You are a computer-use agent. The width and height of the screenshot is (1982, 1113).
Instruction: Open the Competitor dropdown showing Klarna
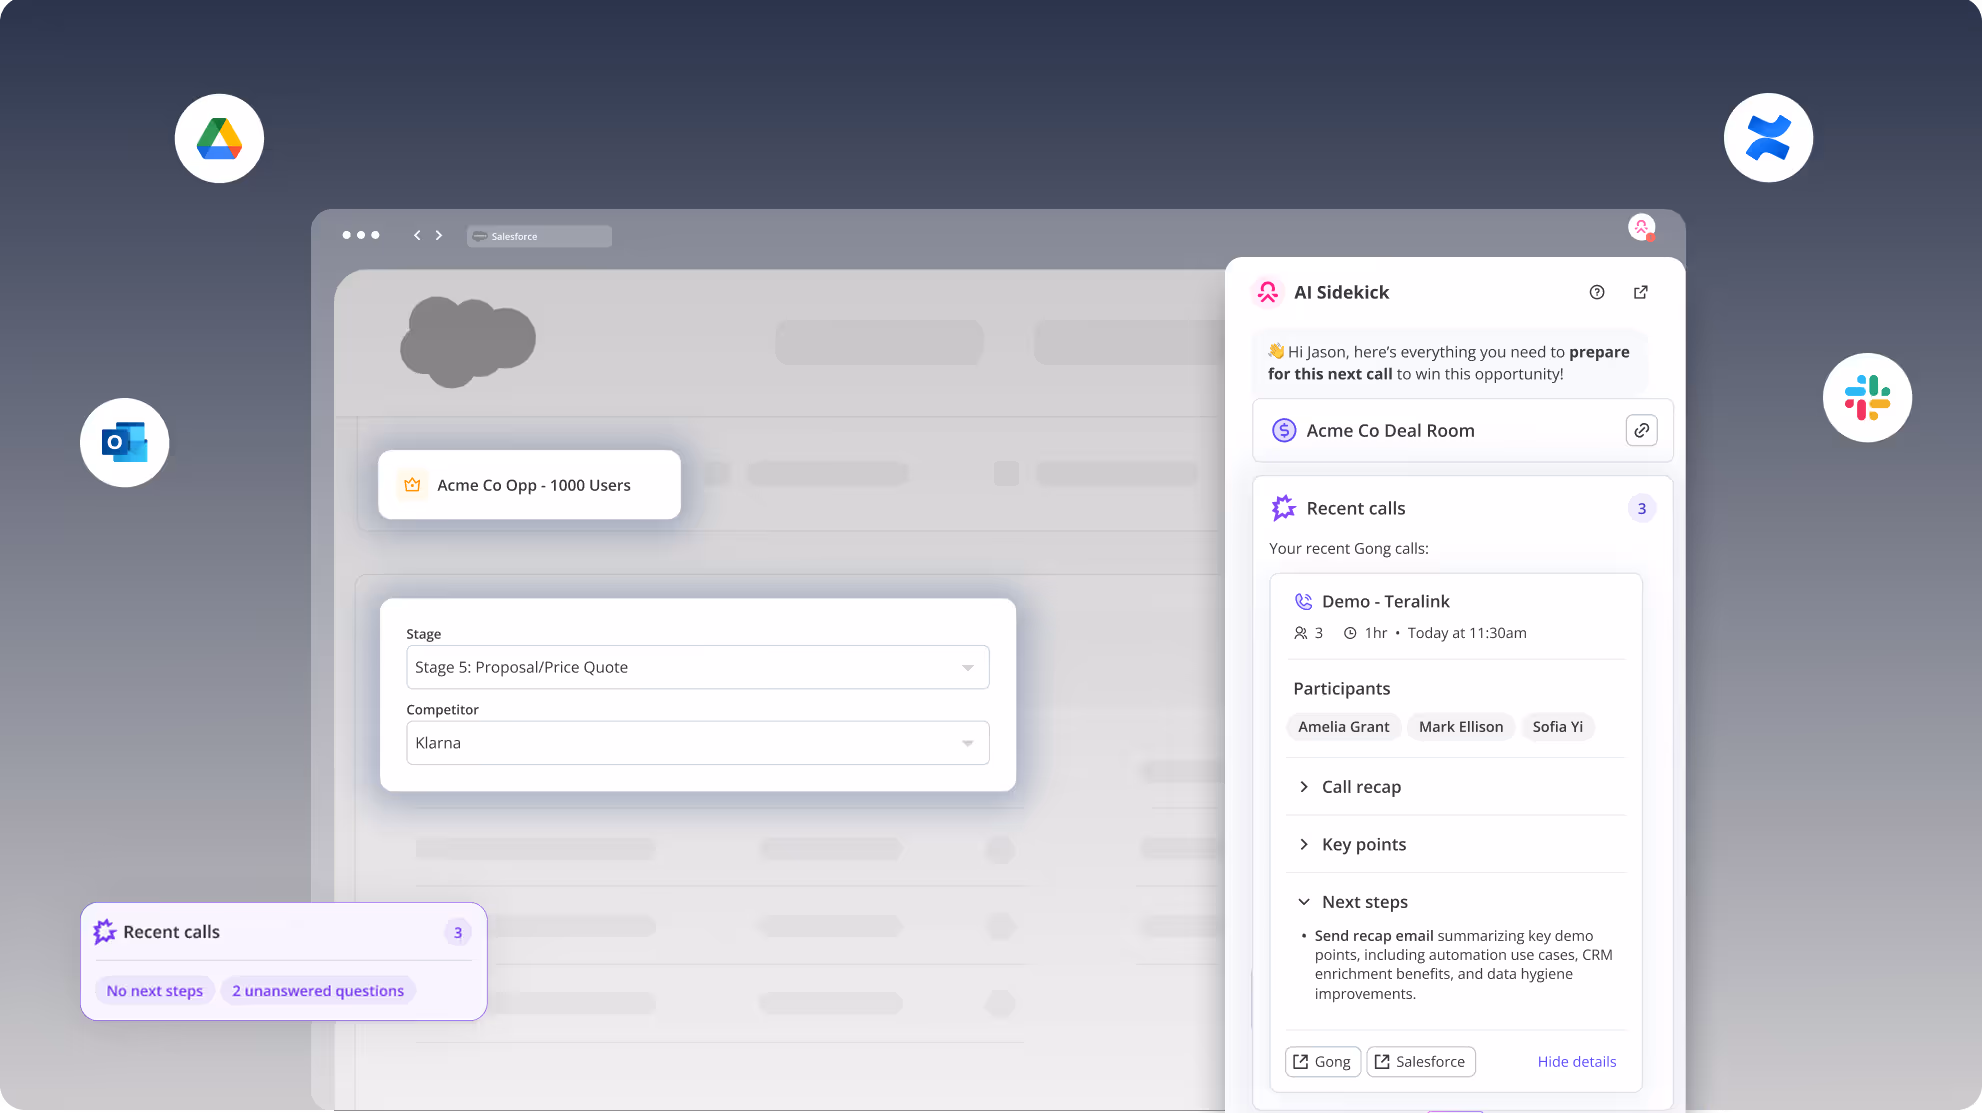pos(697,743)
